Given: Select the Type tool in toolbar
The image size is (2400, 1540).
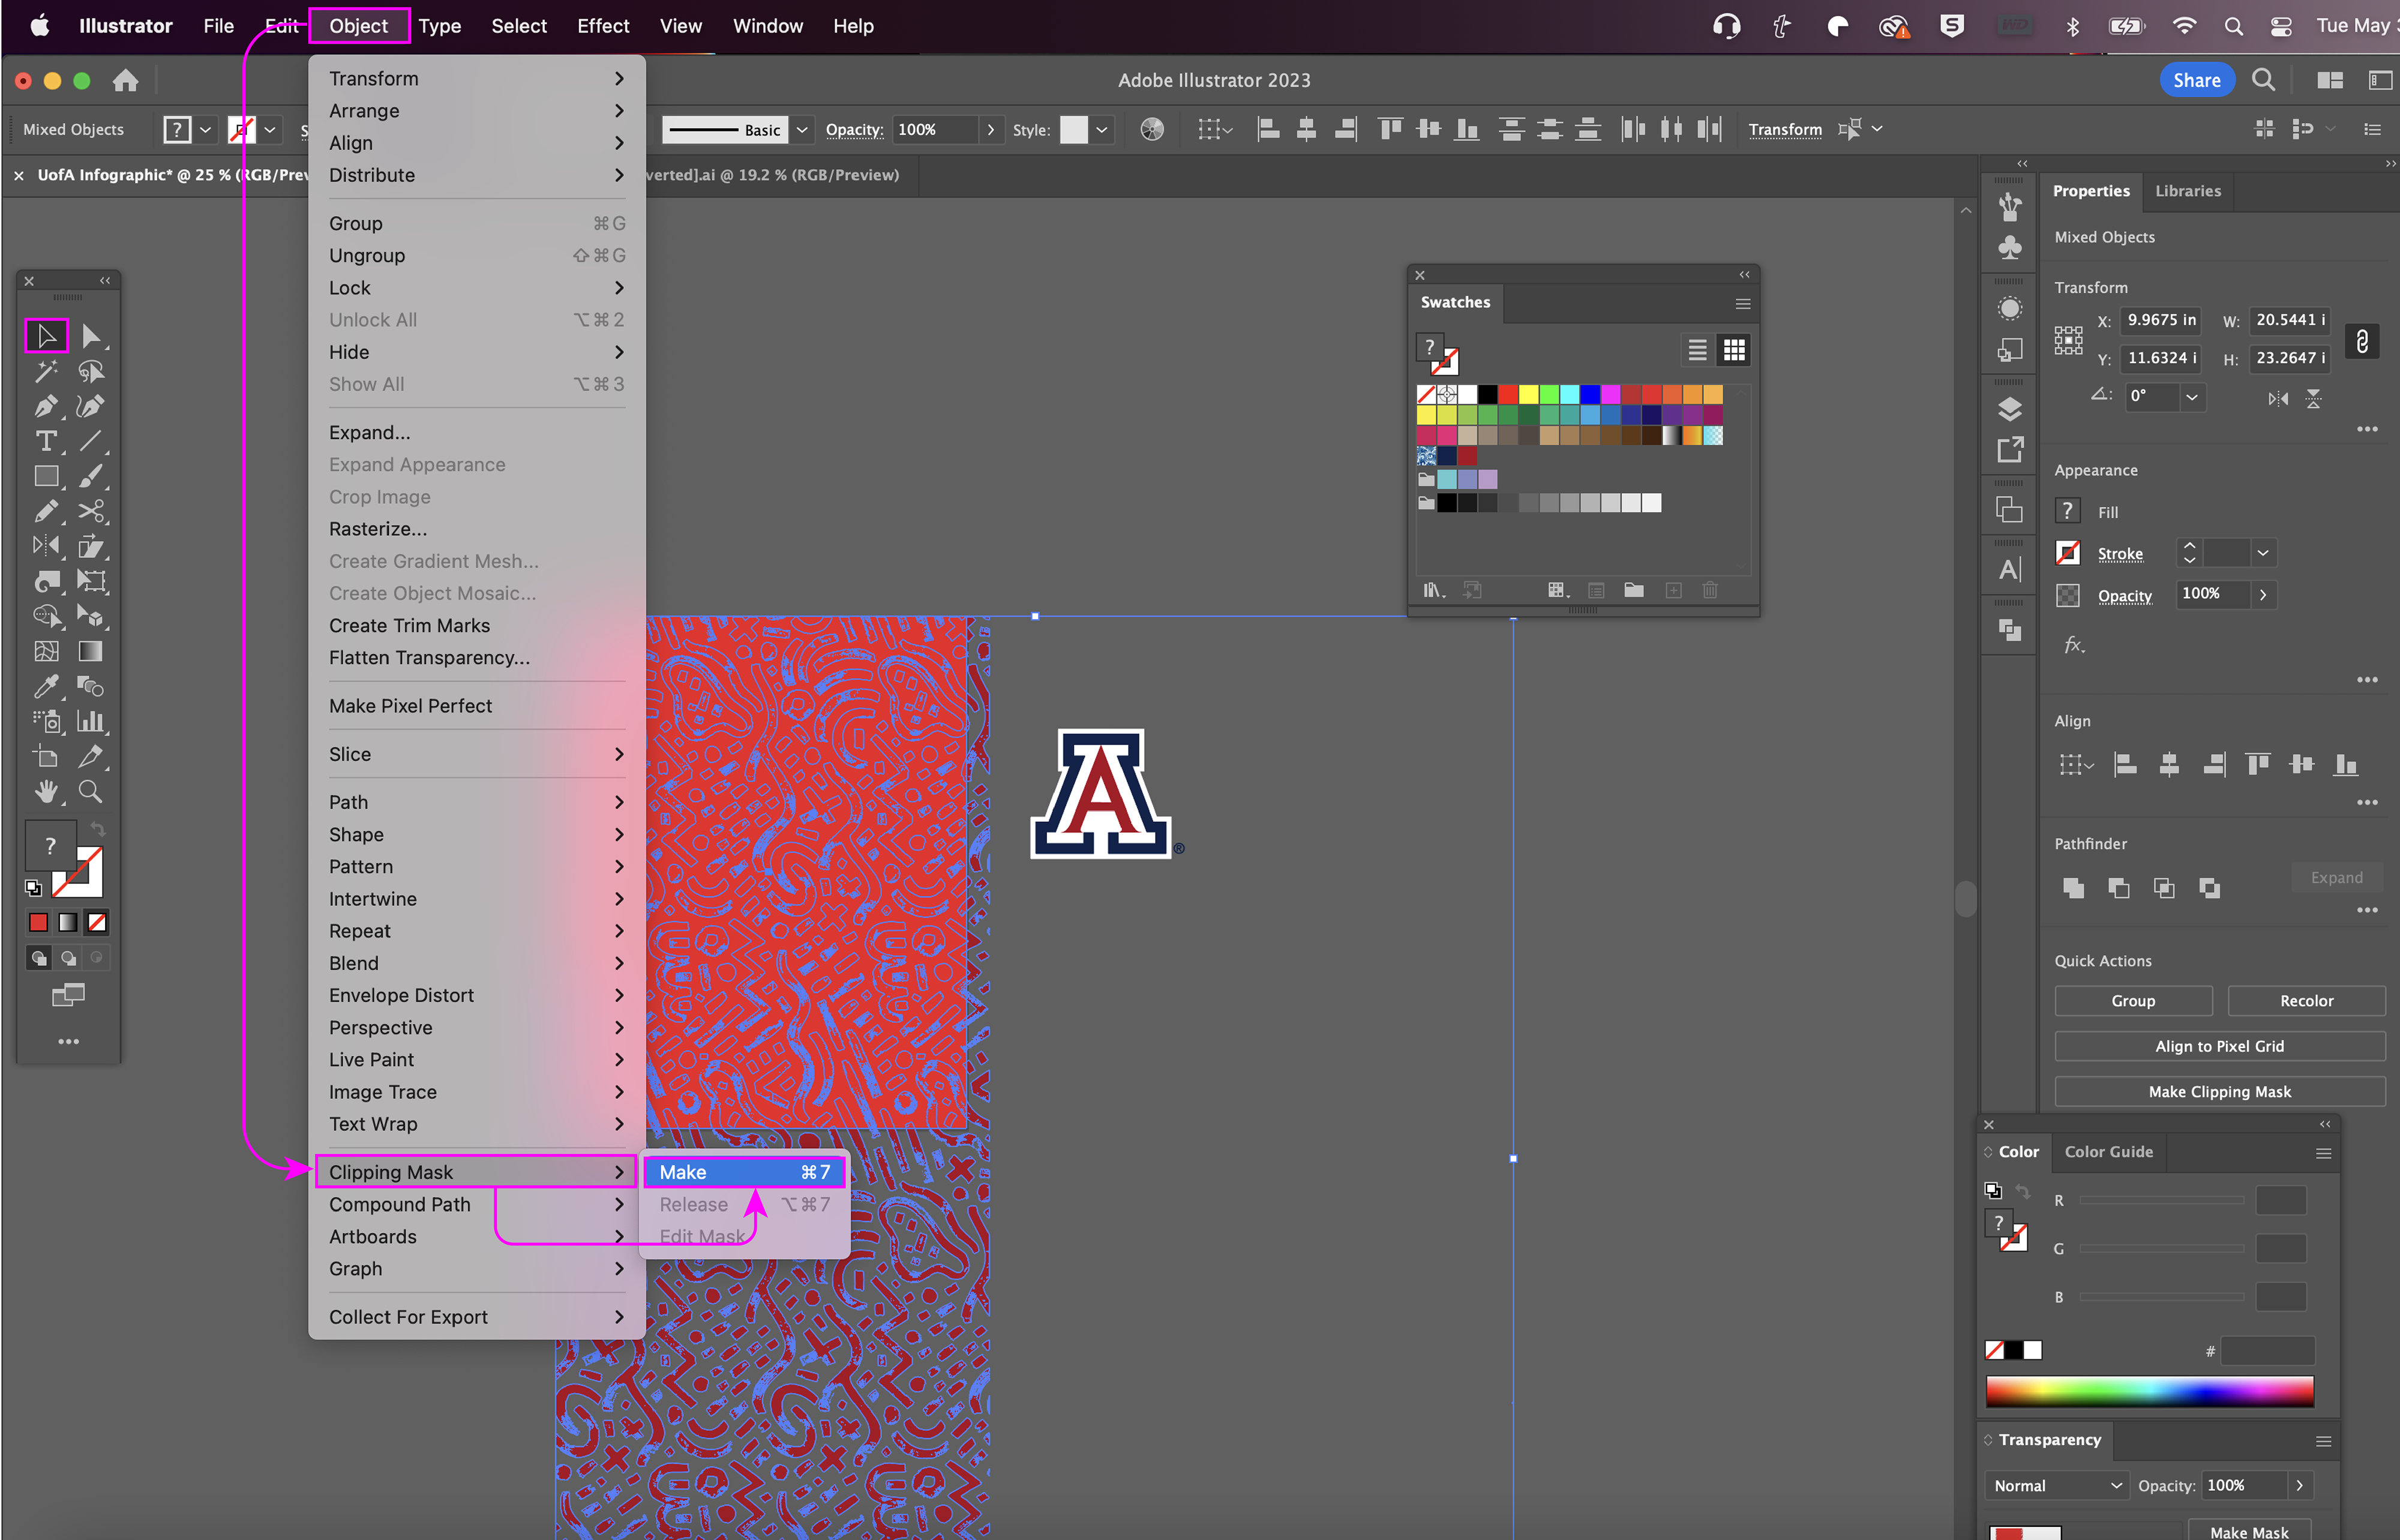Looking at the screenshot, I should (46, 441).
